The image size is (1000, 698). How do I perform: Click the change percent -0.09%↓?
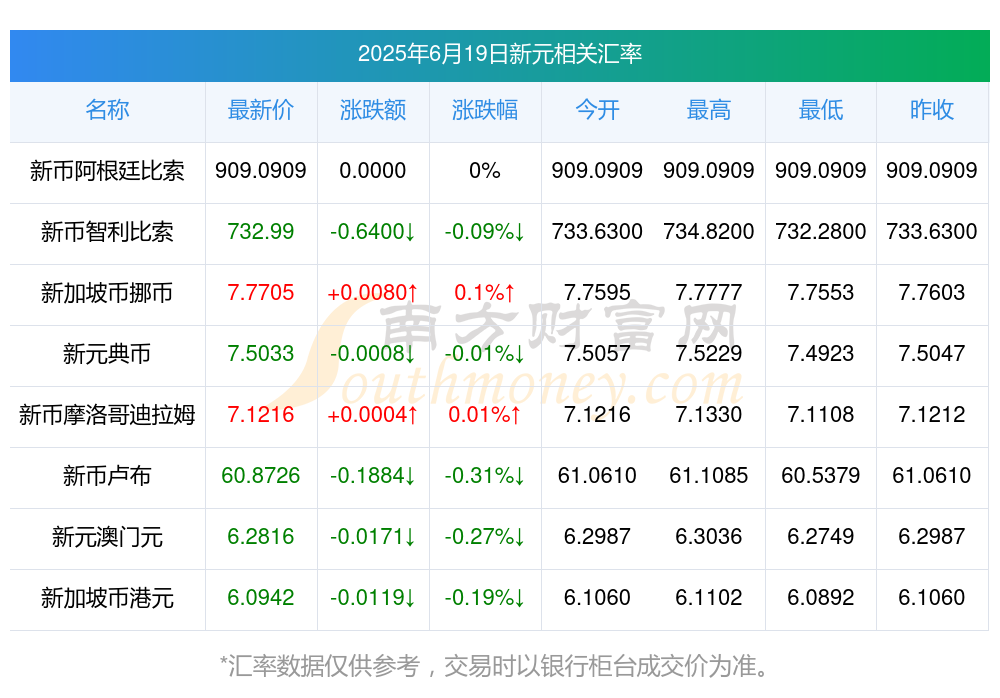(485, 231)
